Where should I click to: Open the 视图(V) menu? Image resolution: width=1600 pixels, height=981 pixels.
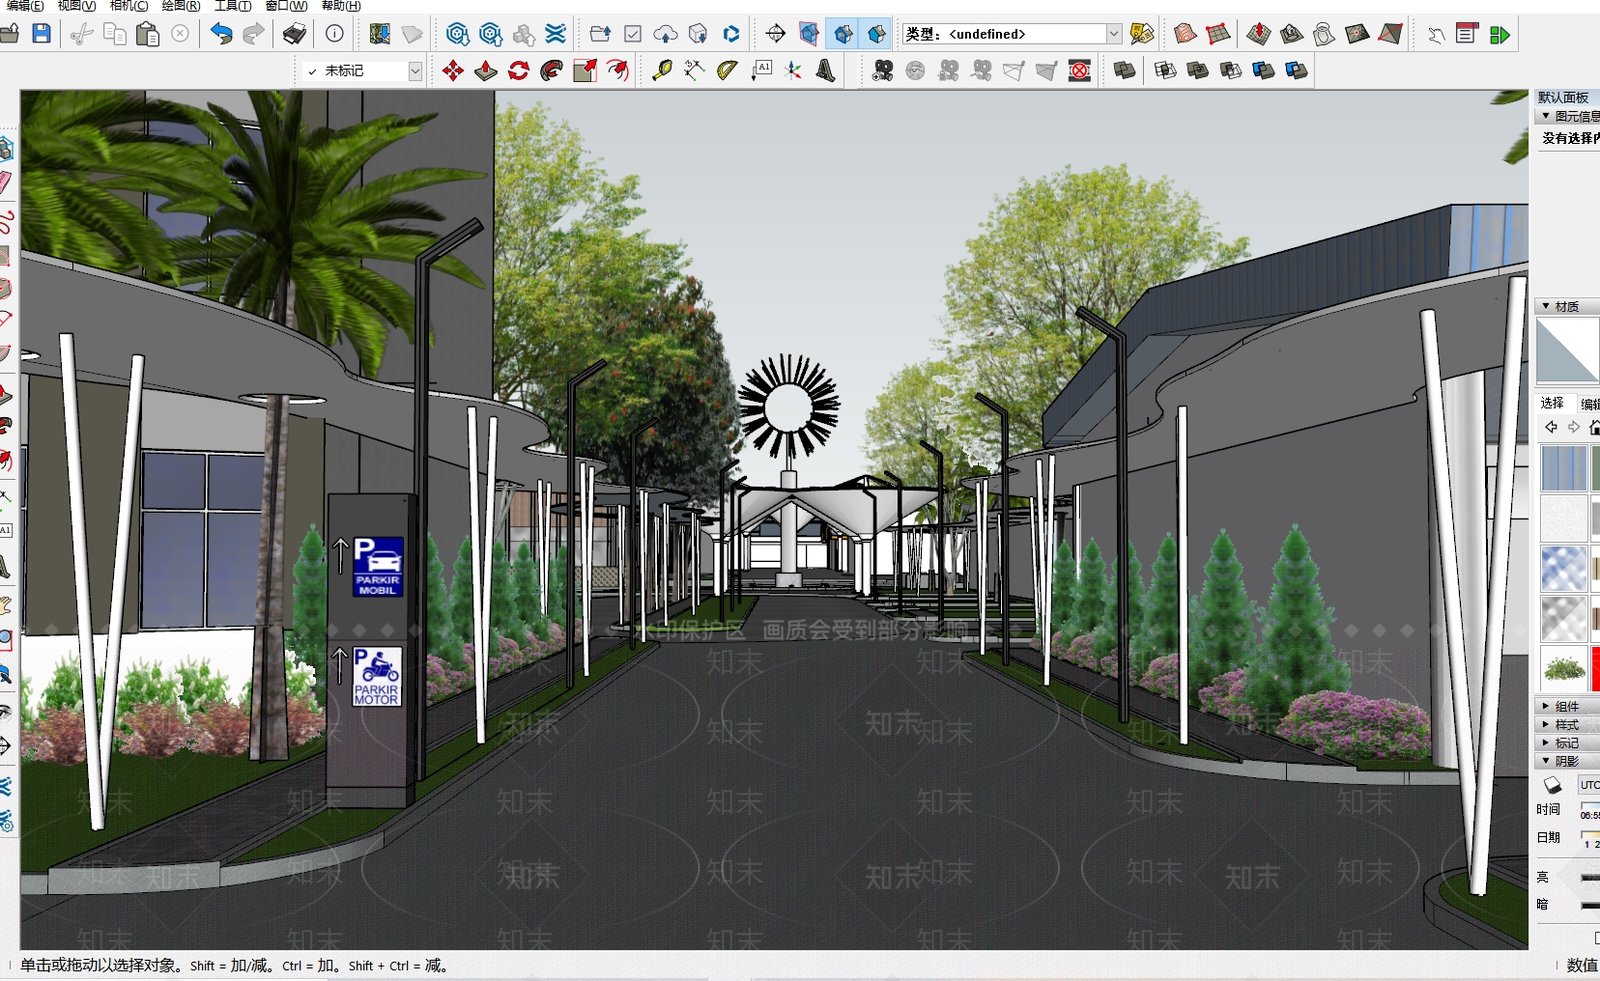(77, 6)
